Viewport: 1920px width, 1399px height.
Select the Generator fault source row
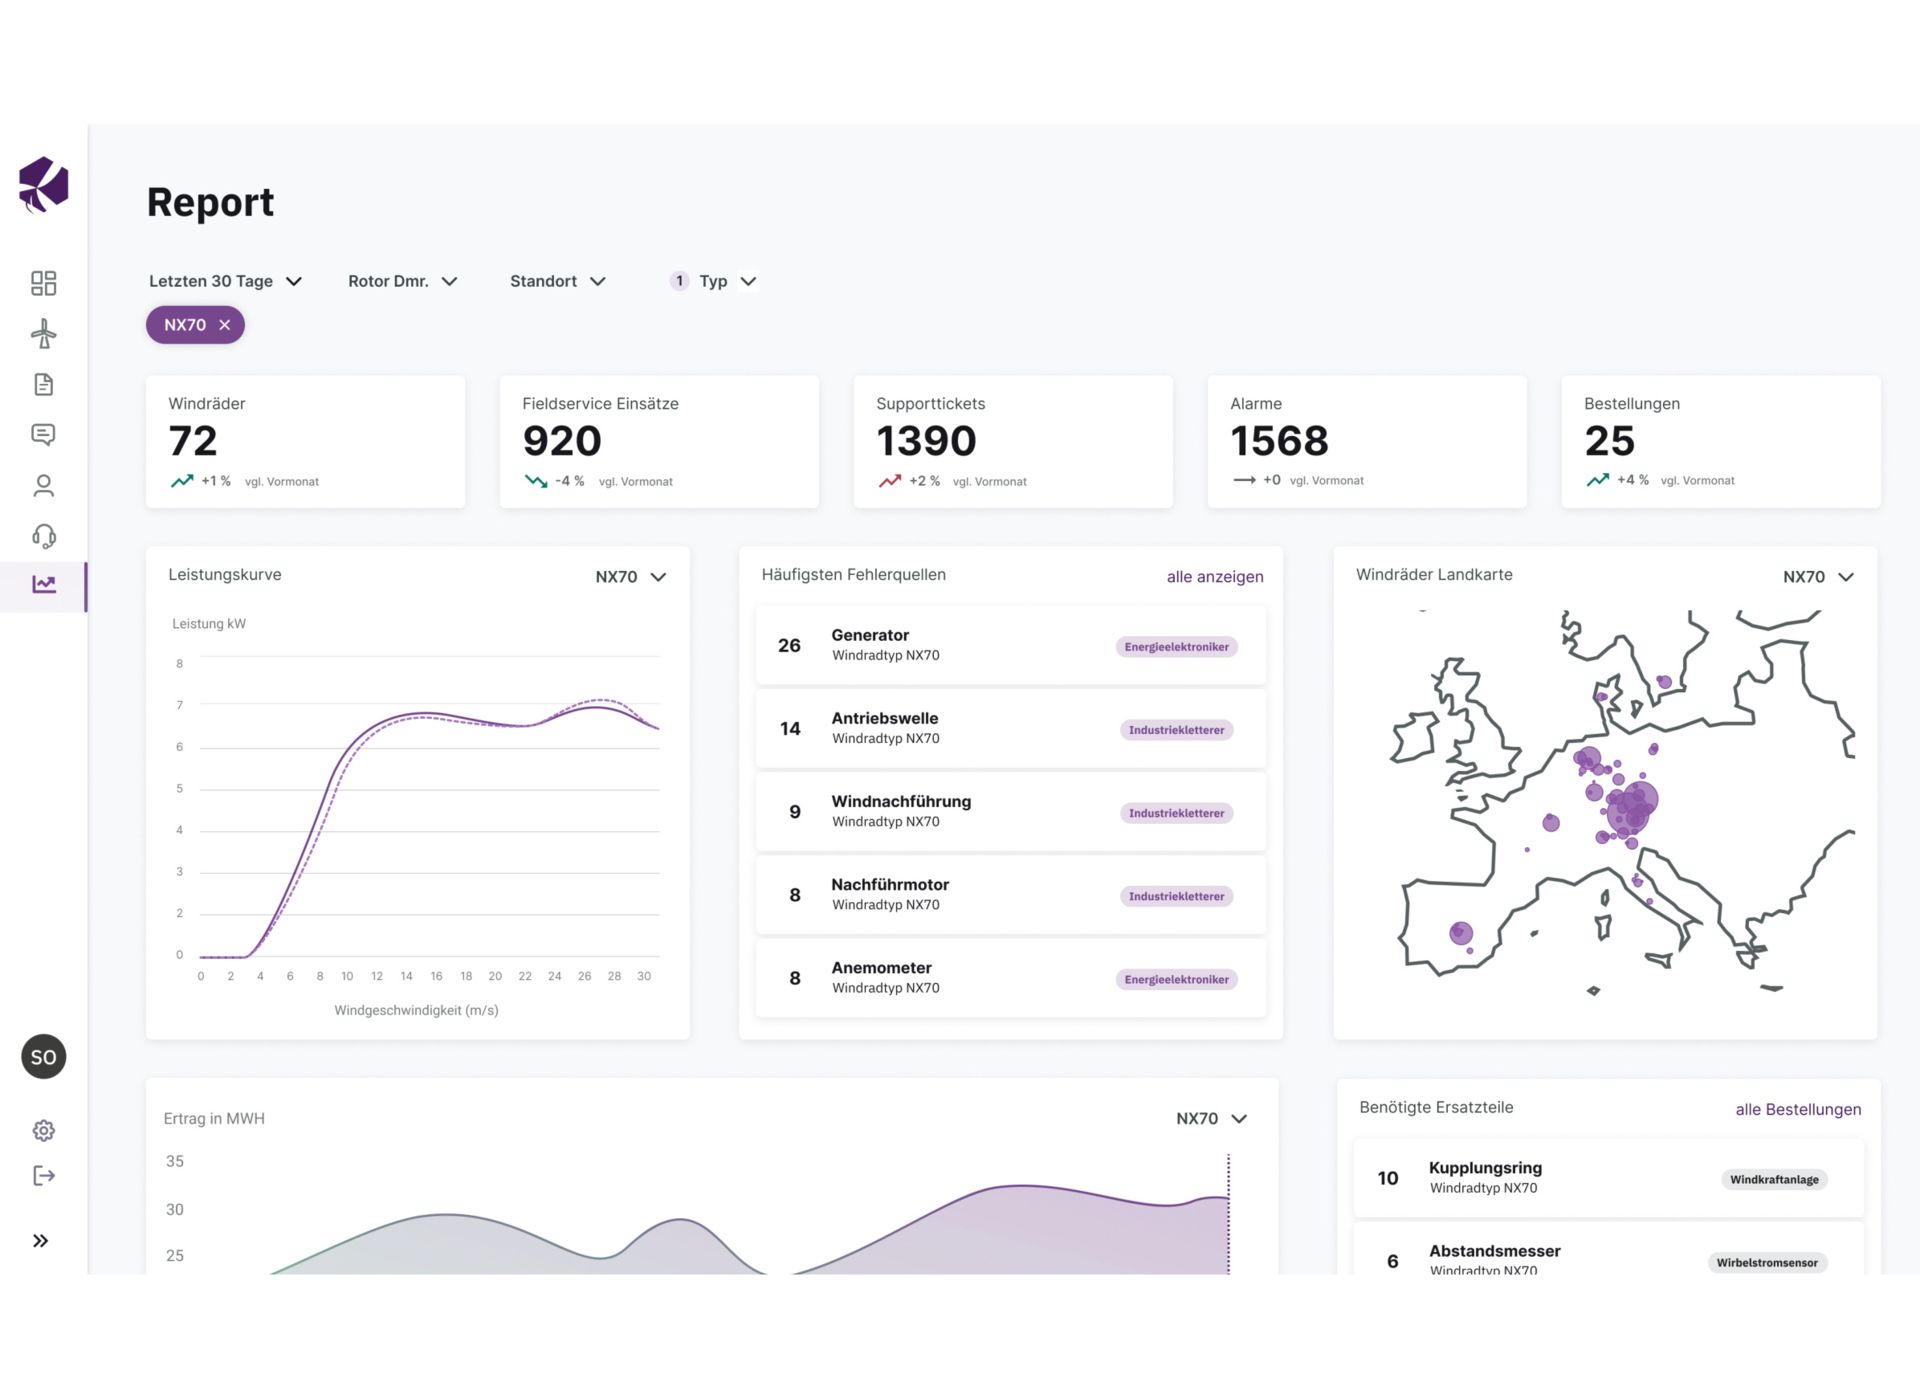point(1010,645)
